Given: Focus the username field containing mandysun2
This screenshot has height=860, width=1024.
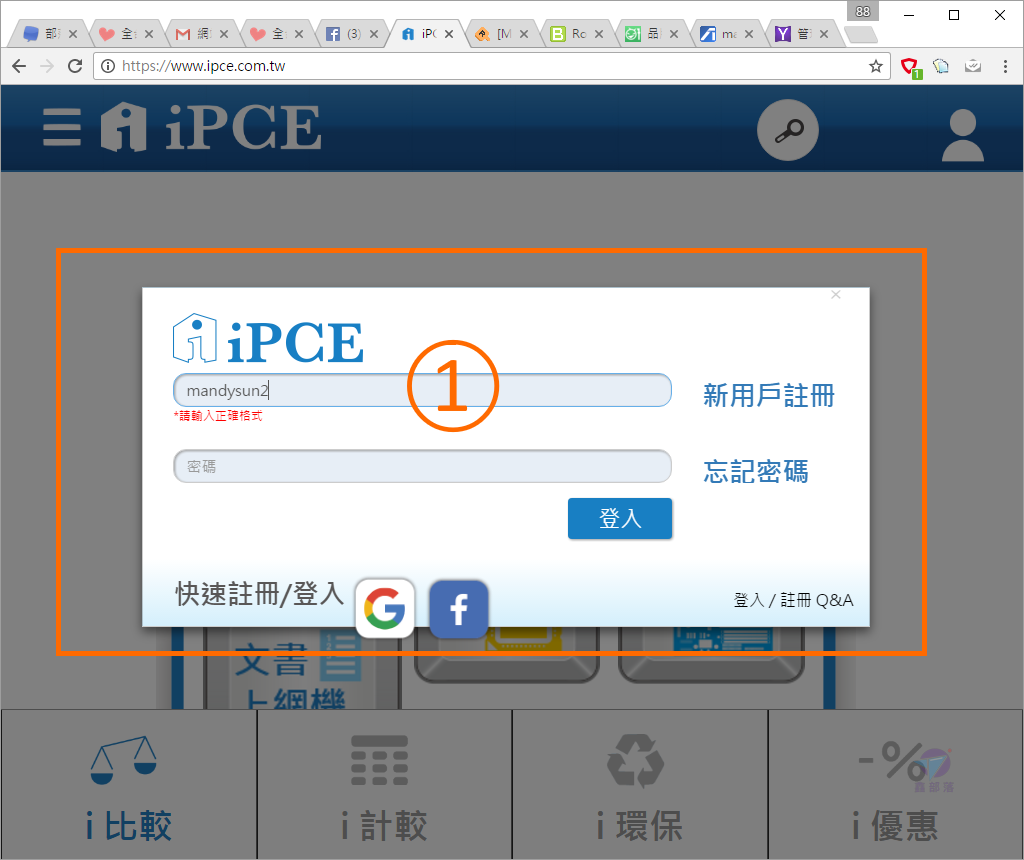Looking at the screenshot, I should click(422, 390).
